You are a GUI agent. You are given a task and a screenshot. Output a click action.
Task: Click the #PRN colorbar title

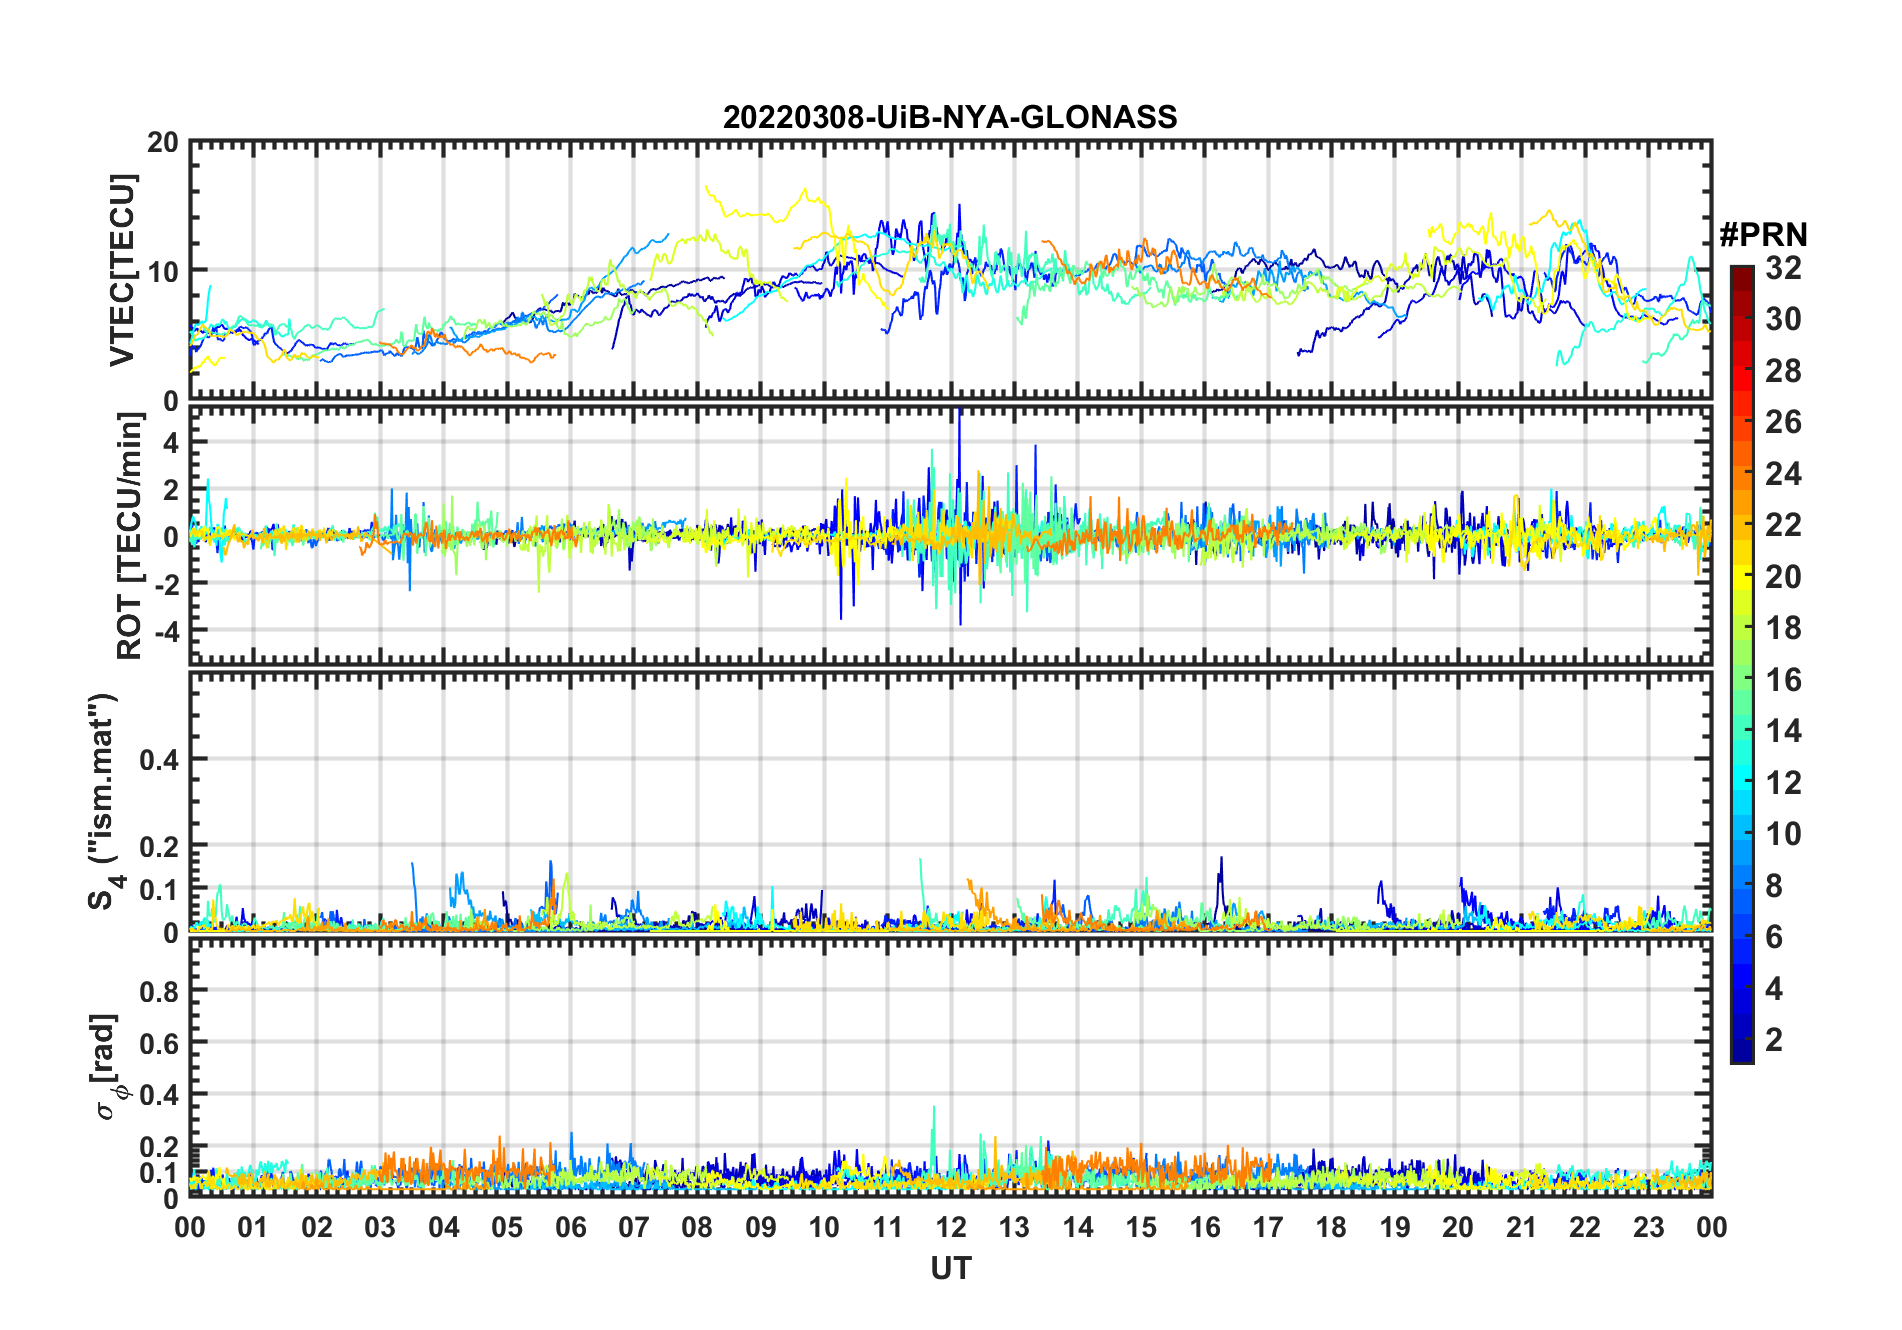[x=1763, y=235]
